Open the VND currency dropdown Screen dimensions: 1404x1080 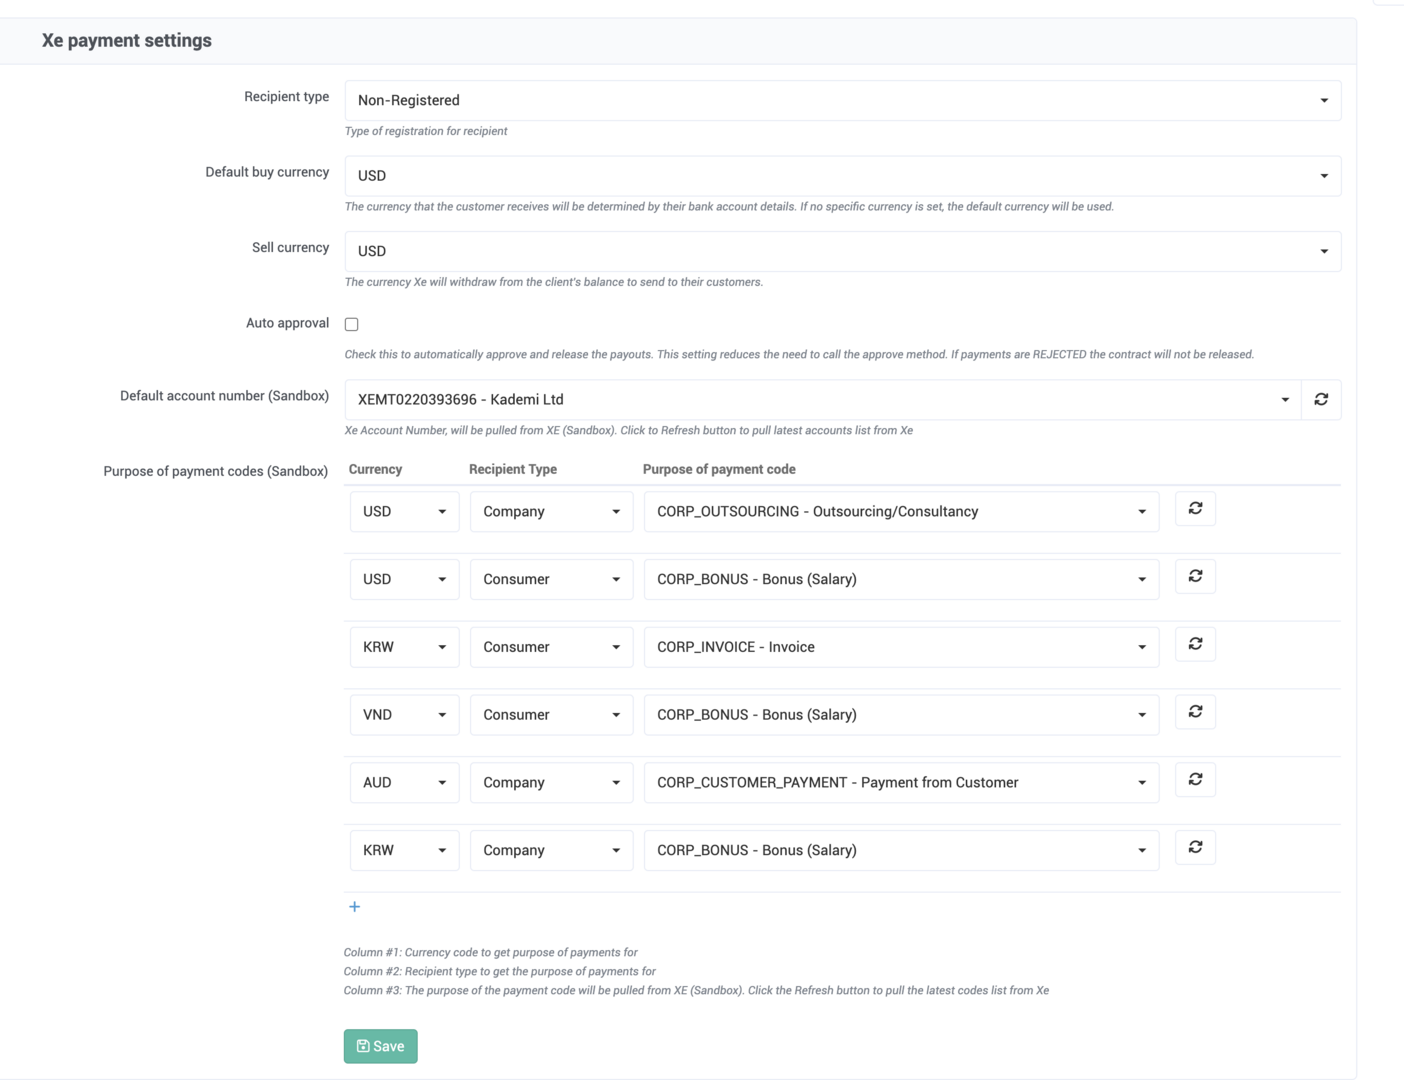pyautogui.click(x=404, y=715)
